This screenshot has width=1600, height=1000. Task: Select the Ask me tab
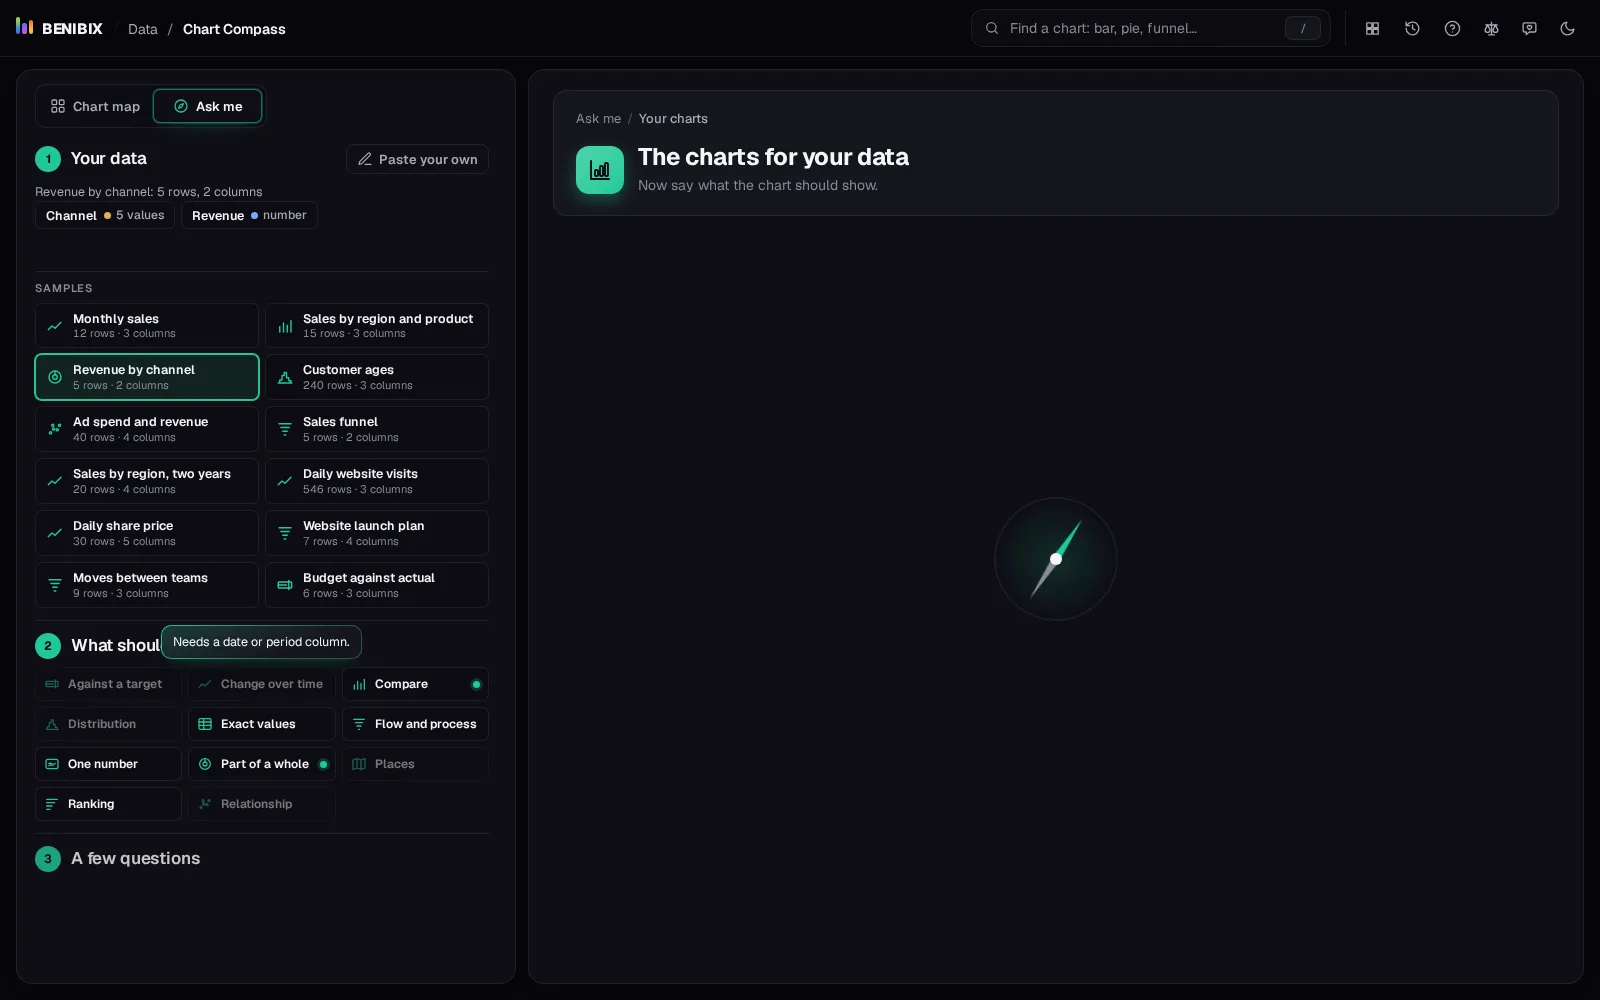click(x=208, y=107)
